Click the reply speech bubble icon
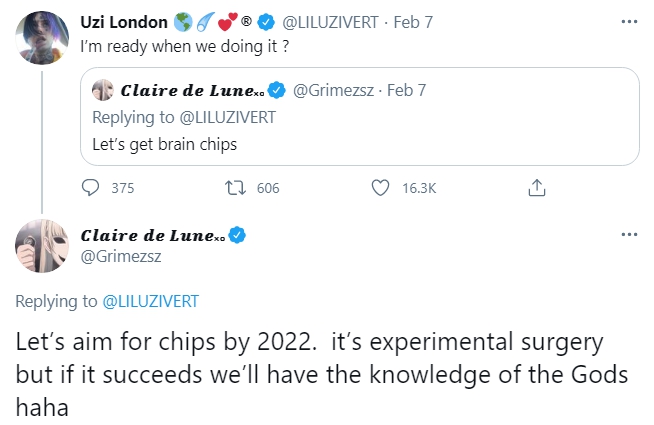Screen dimensions: 654x425 [x=90, y=188]
